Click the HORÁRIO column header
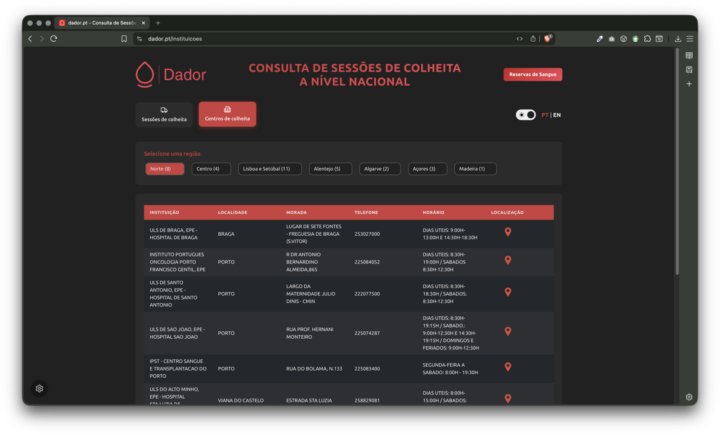This screenshot has width=720, height=435. [x=433, y=213]
